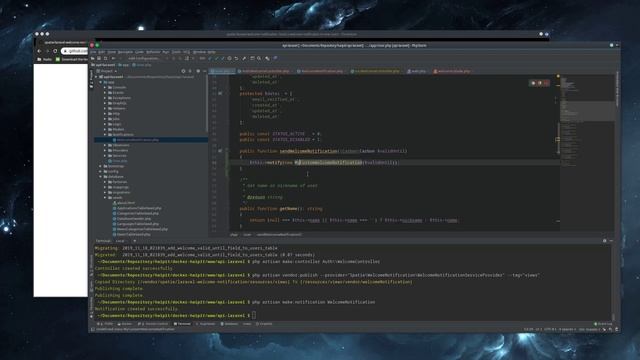Click the Project panel settings gear
The height and width of the screenshot is (360, 640).
[x=198, y=71]
